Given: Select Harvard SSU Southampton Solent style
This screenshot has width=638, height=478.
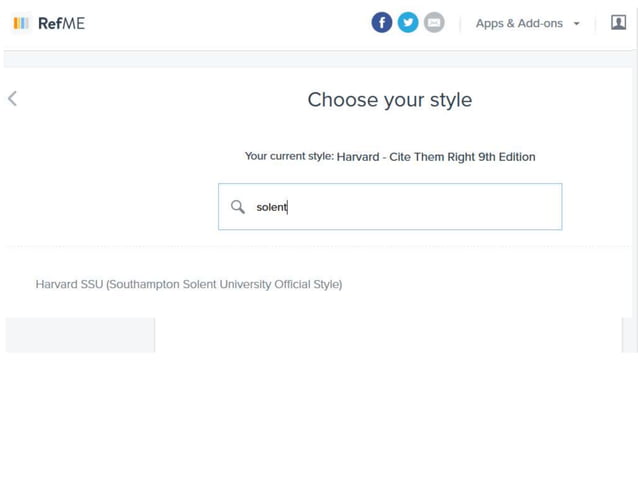Looking at the screenshot, I should (x=189, y=284).
